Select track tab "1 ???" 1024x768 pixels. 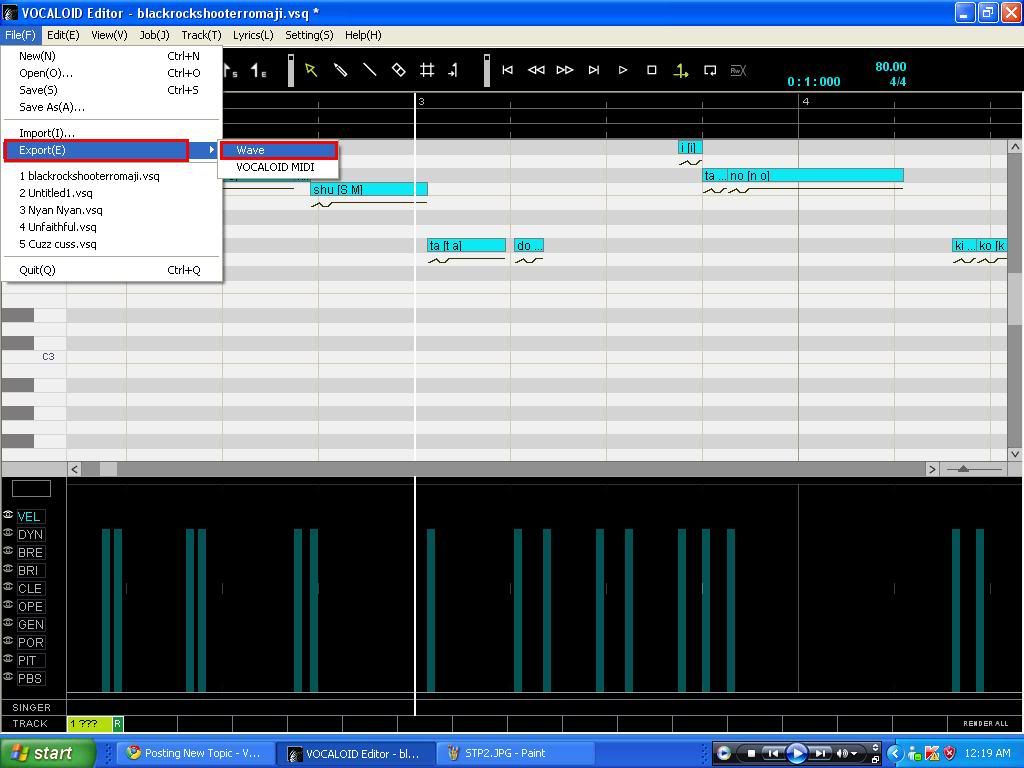click(90, 724)
